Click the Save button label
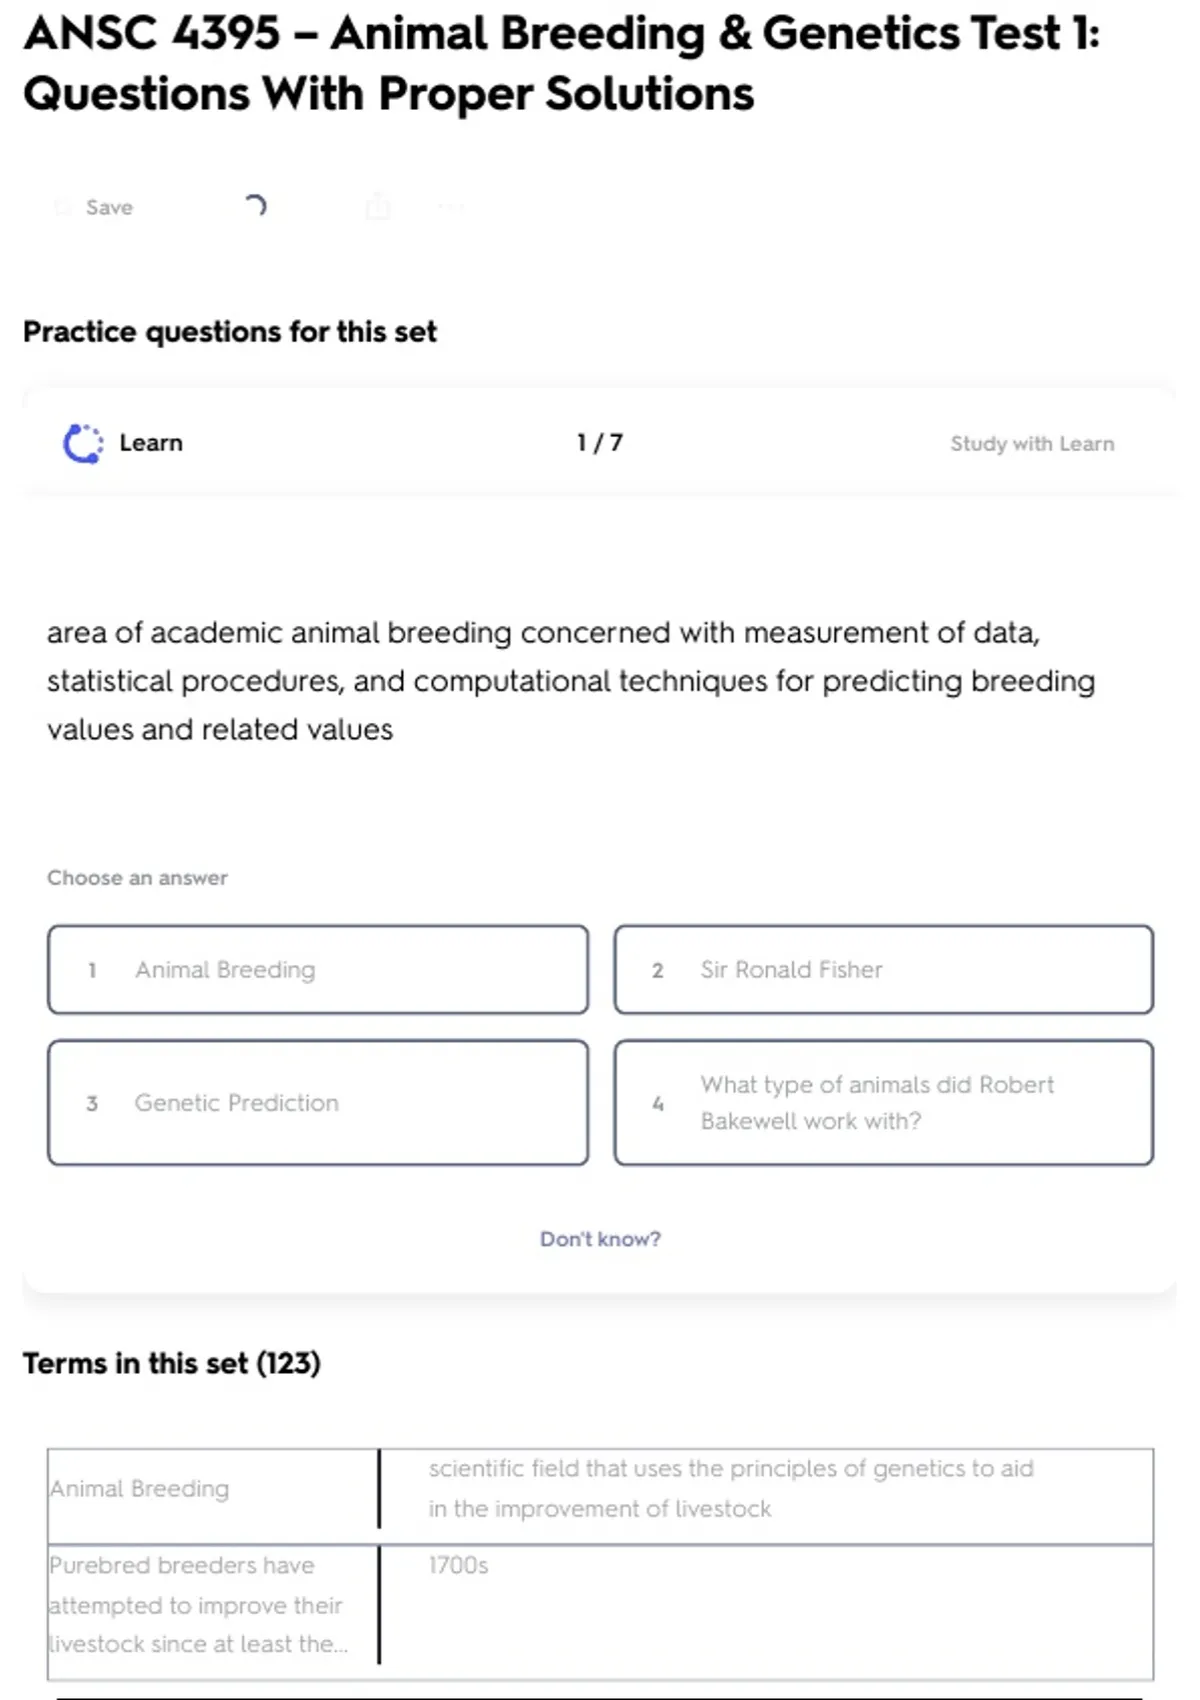The width and height of the screenshot is (1200, 1700). (109, 207)
